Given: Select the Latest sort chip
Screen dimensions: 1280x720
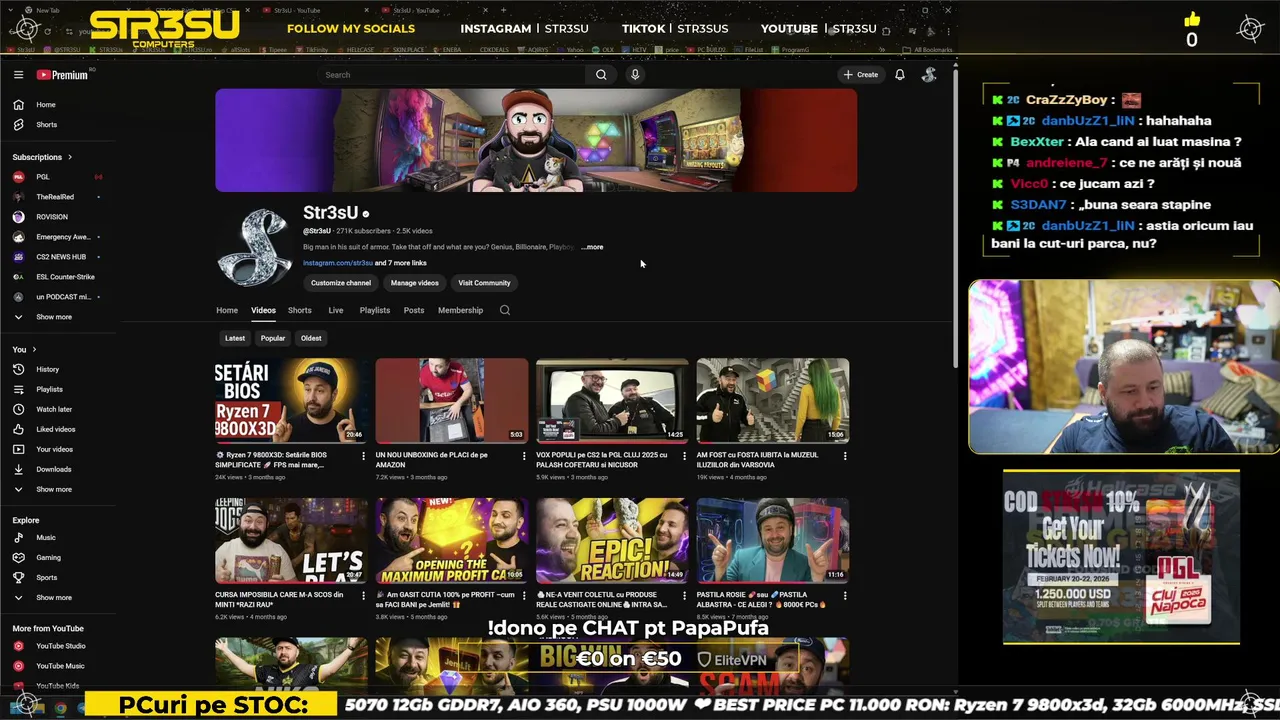Looking at the screenshot, I should click(235, 338).
